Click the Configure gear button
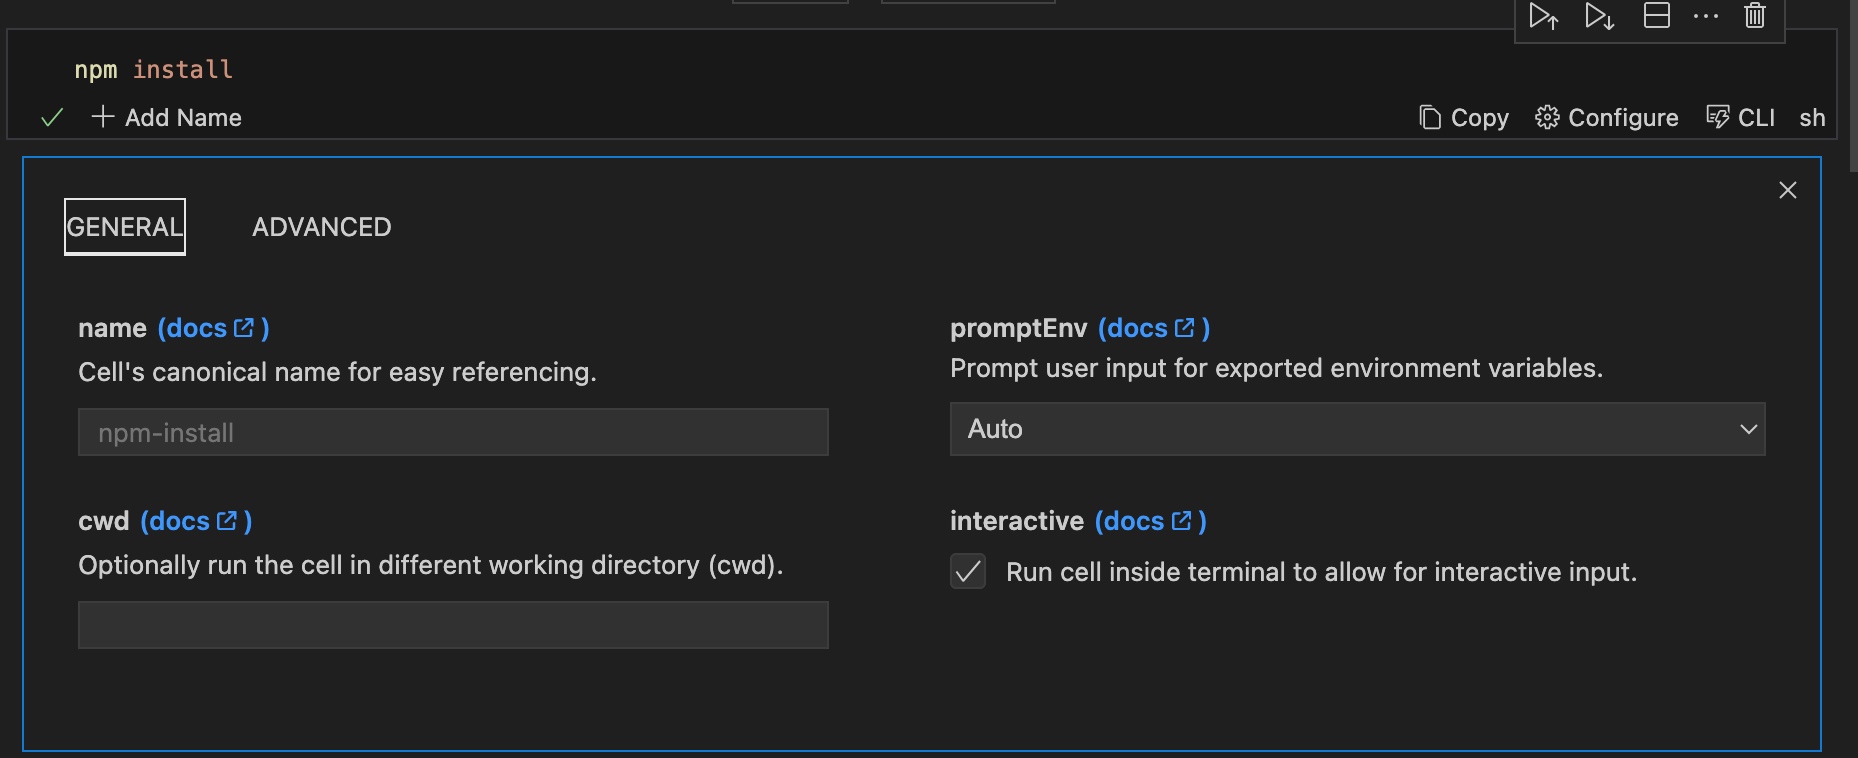This screenshot has height=758, width=1858. pyautogui.click(x=1607, y=118)
